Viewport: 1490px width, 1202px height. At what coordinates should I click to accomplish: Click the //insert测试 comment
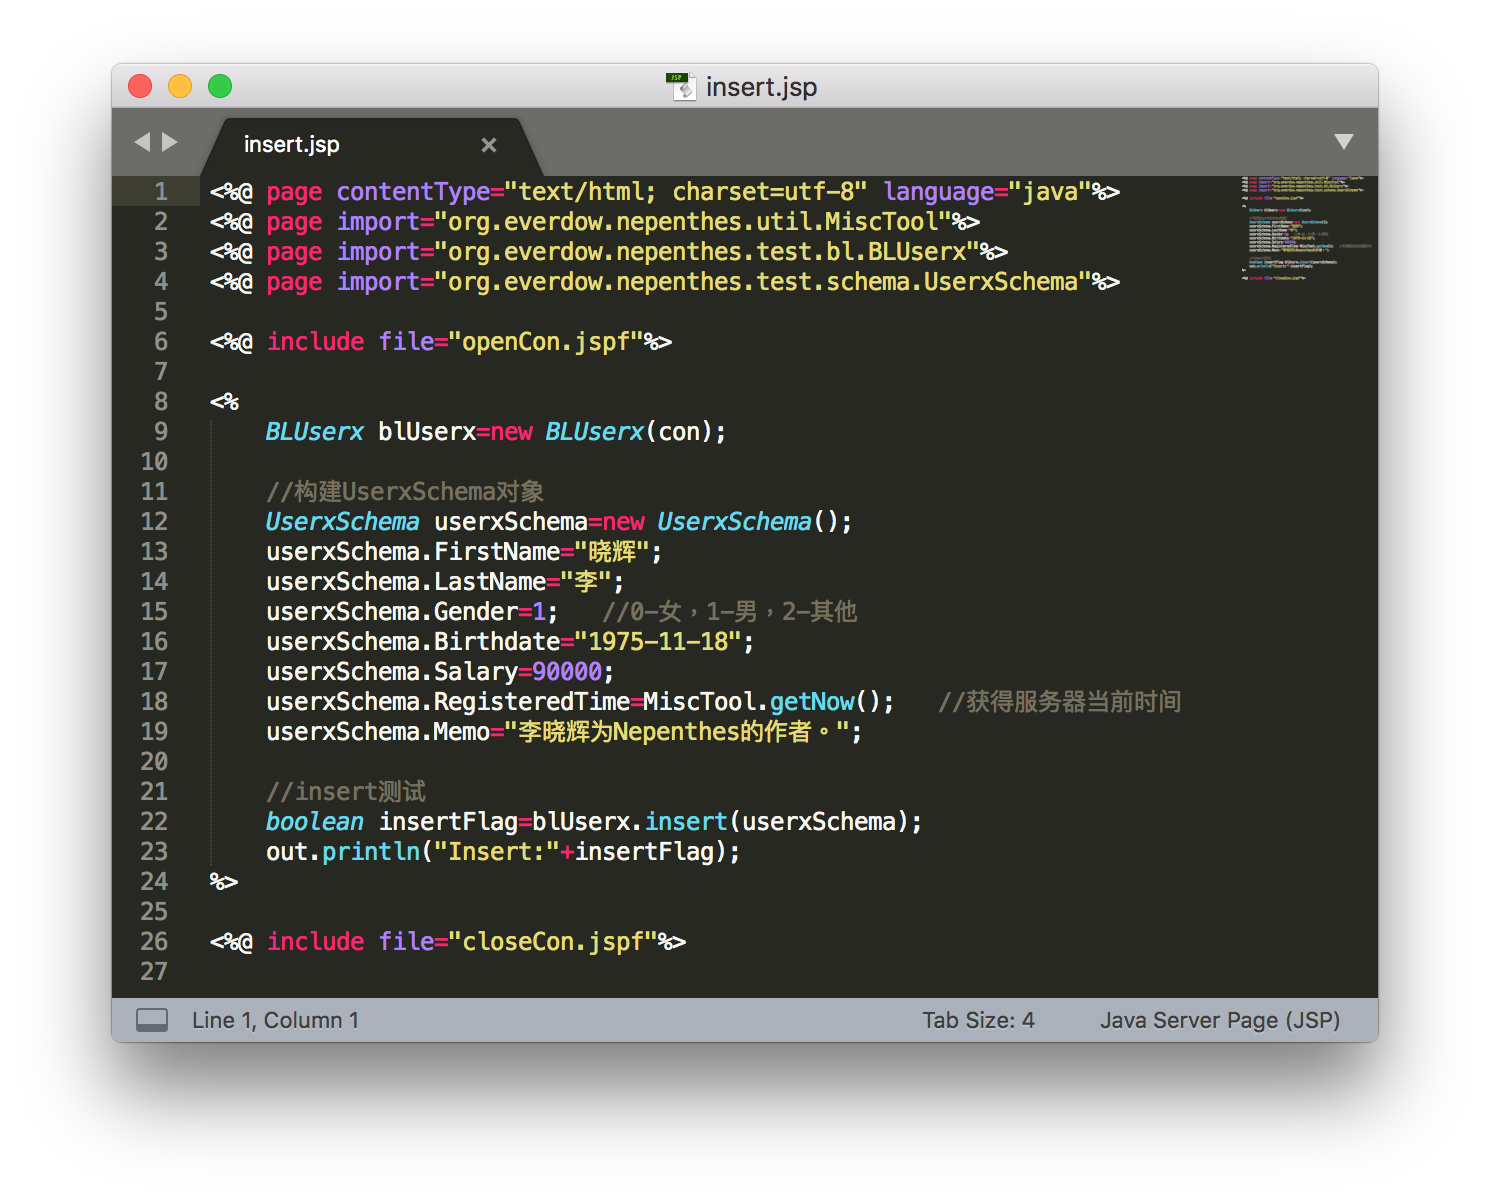(x=346, y=791)
